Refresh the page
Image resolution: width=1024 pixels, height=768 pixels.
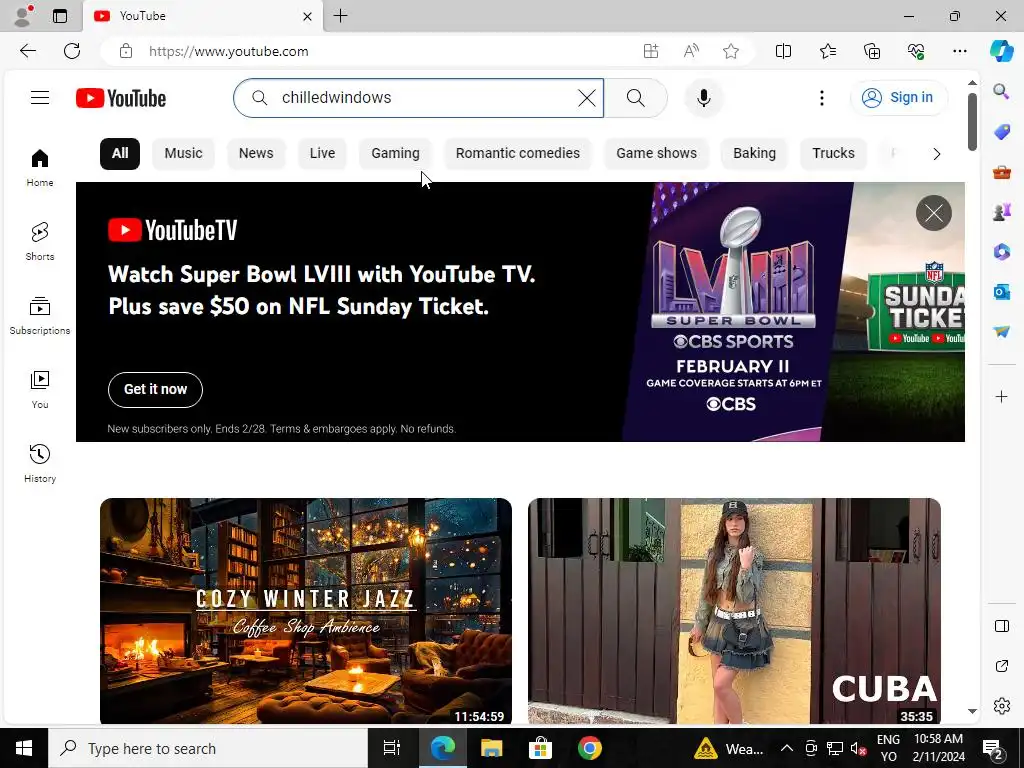tap(72, 51)
